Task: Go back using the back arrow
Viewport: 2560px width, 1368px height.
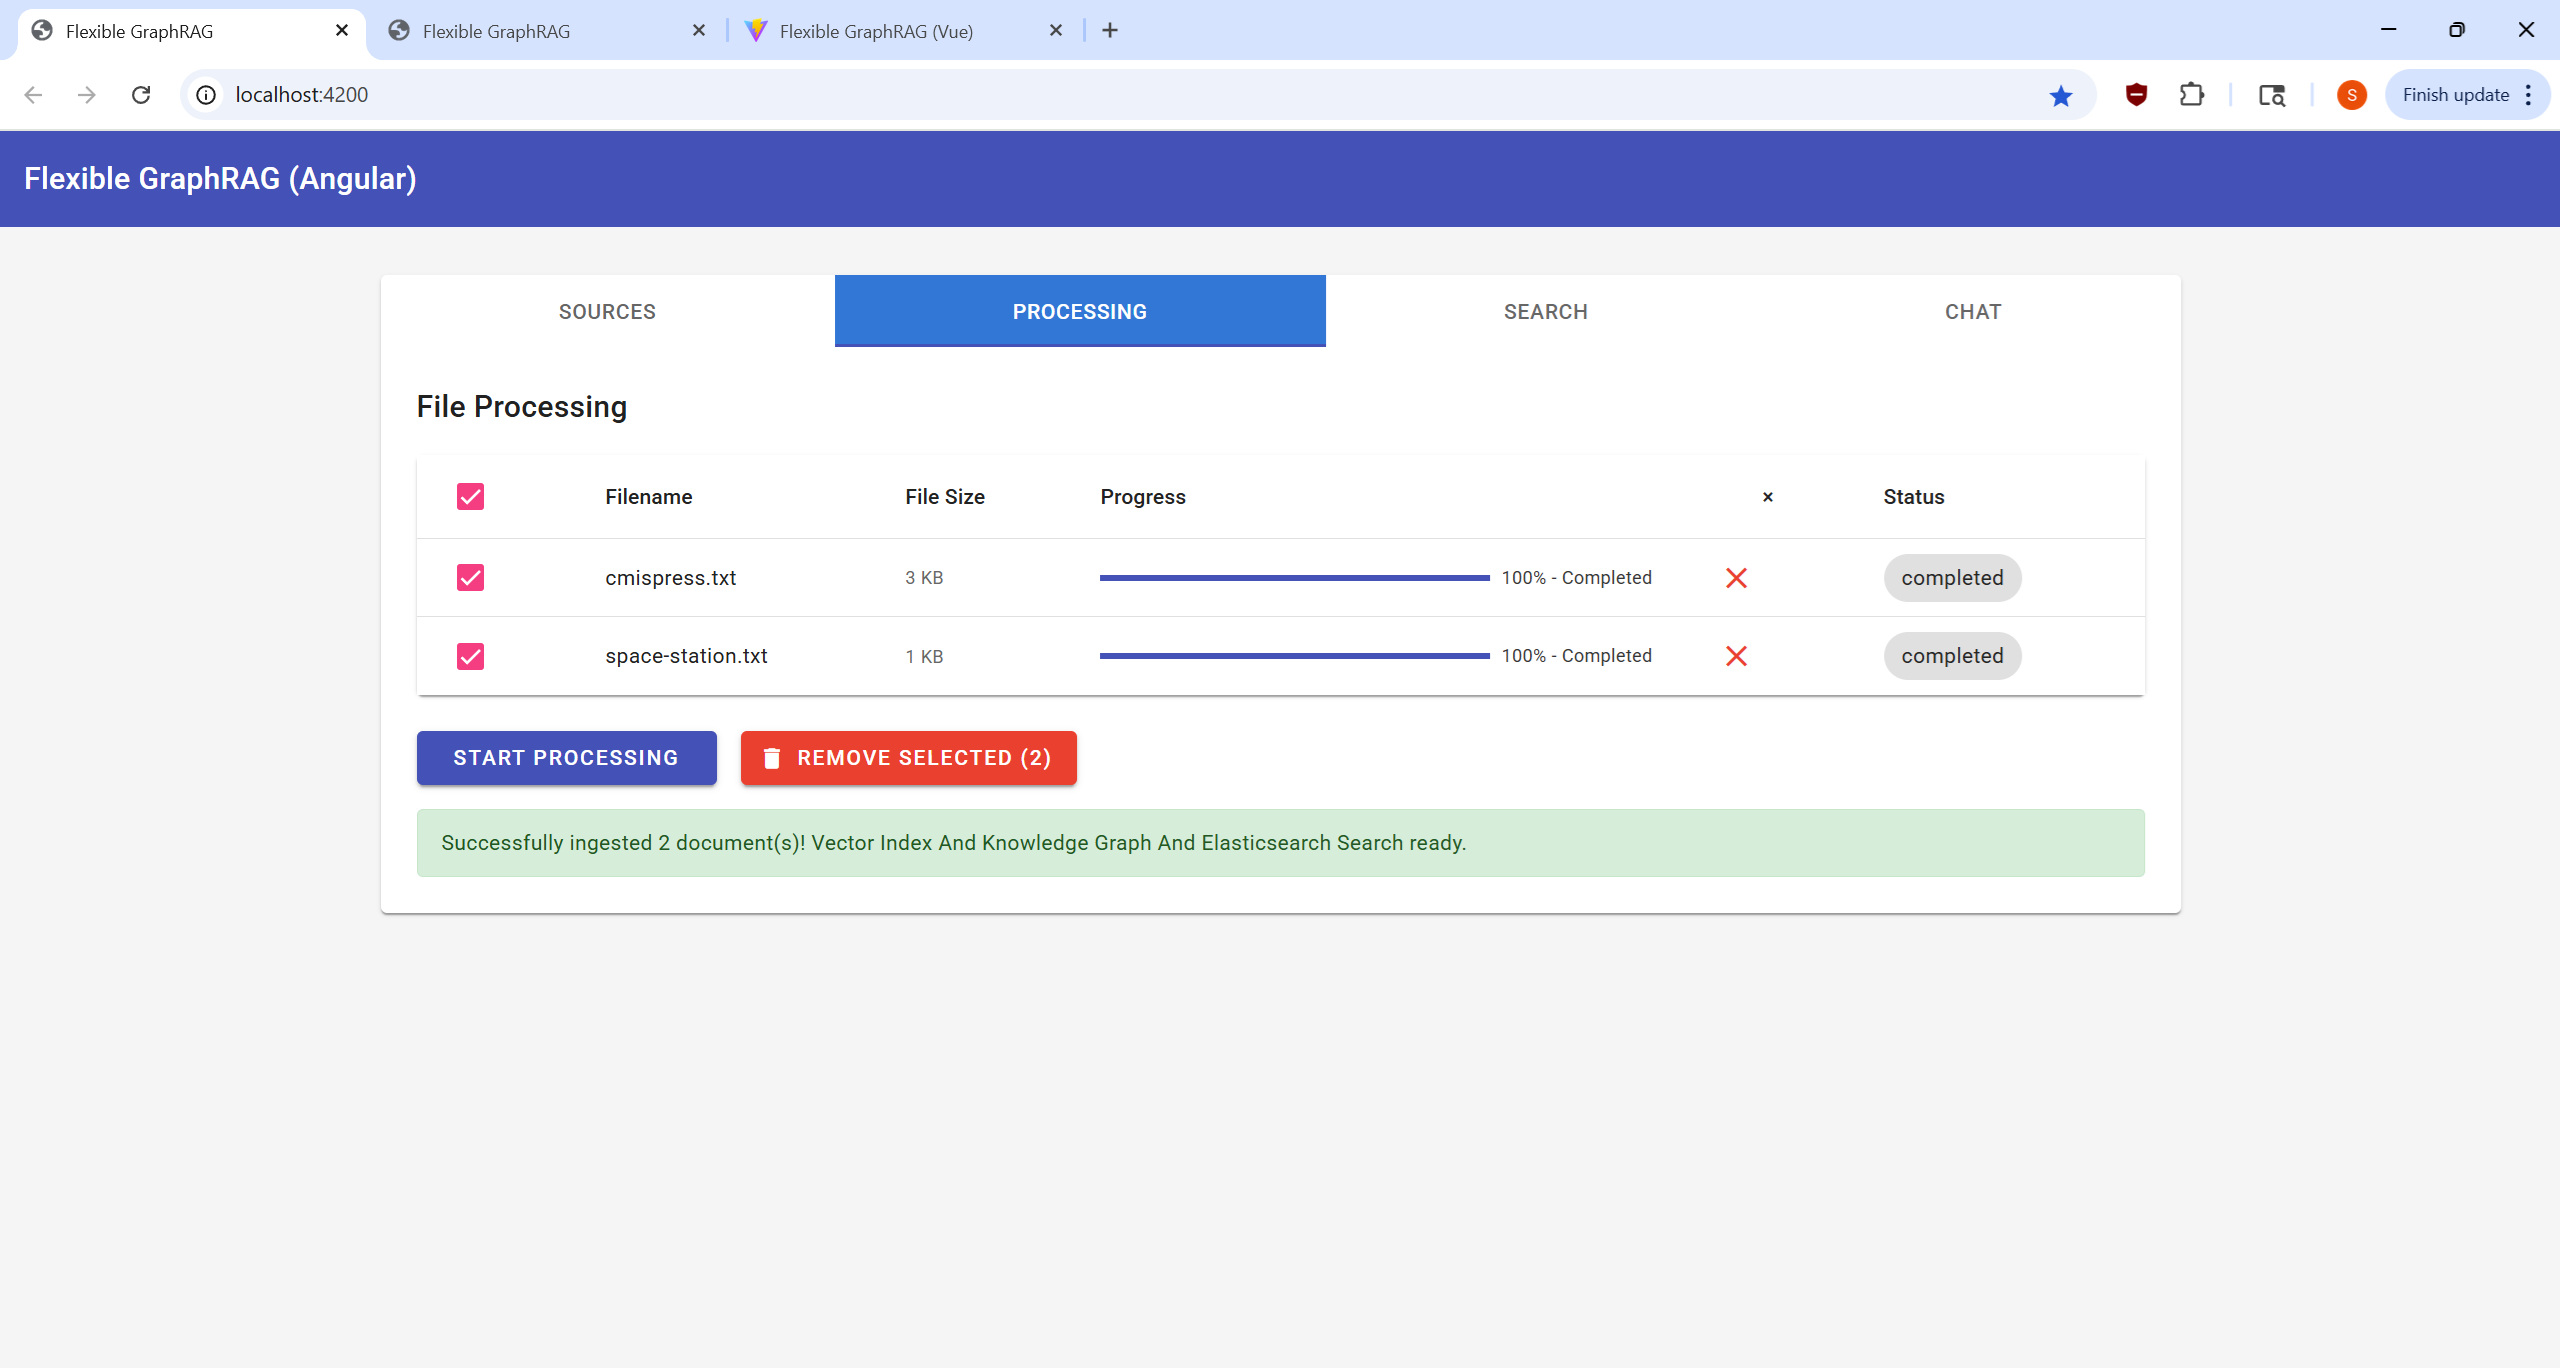Action: point(33,95)
